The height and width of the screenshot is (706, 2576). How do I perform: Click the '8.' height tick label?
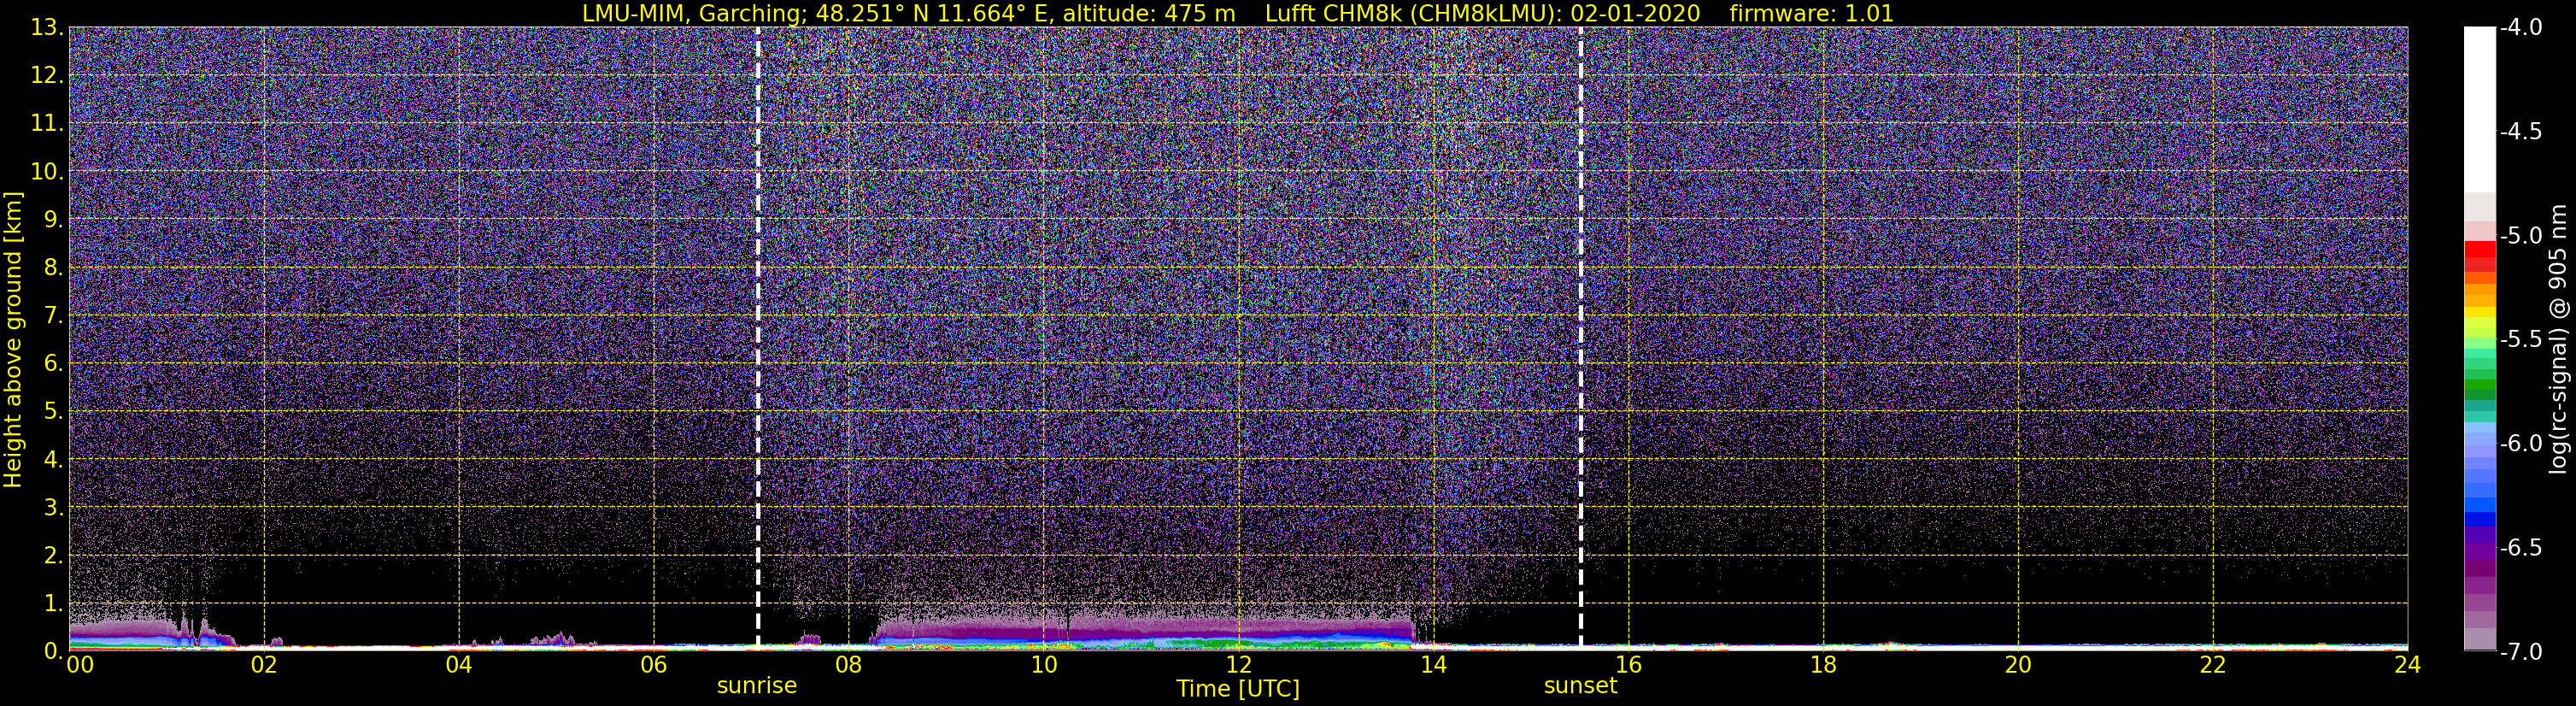53,268
